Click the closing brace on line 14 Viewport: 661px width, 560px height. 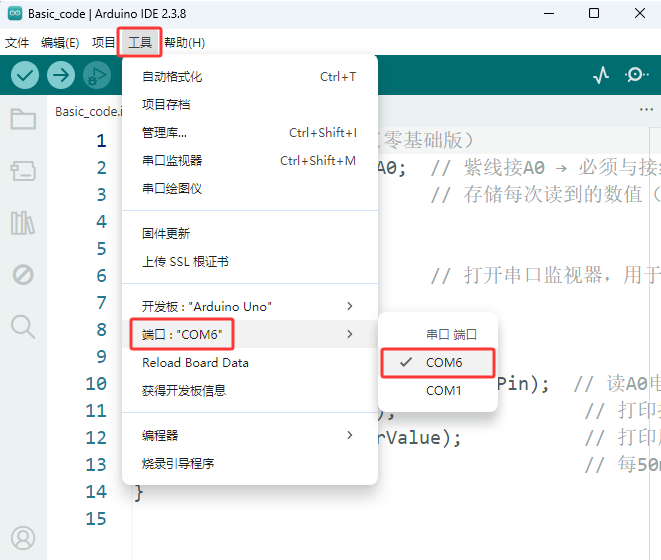[139, 493]
